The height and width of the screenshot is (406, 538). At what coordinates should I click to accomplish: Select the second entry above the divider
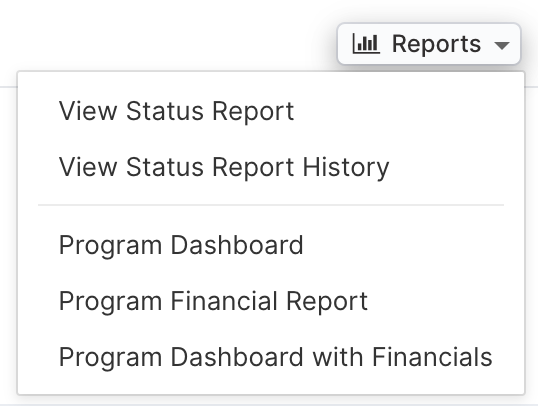click(x=271, y=167)
